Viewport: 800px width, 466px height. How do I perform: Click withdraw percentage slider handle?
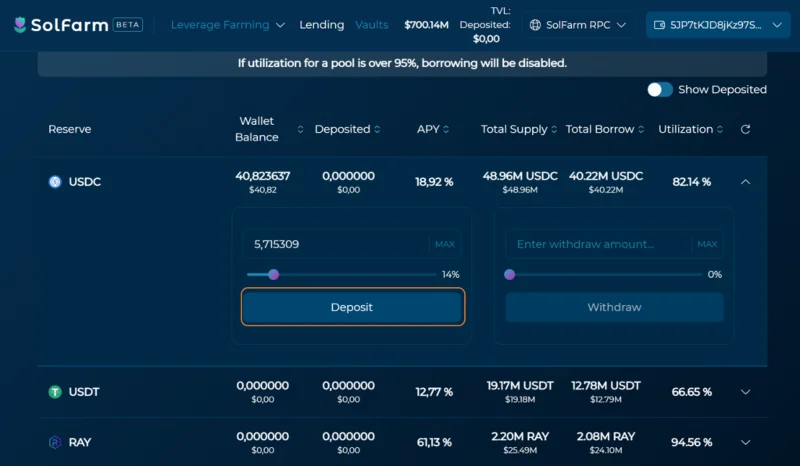click(510, 275)
